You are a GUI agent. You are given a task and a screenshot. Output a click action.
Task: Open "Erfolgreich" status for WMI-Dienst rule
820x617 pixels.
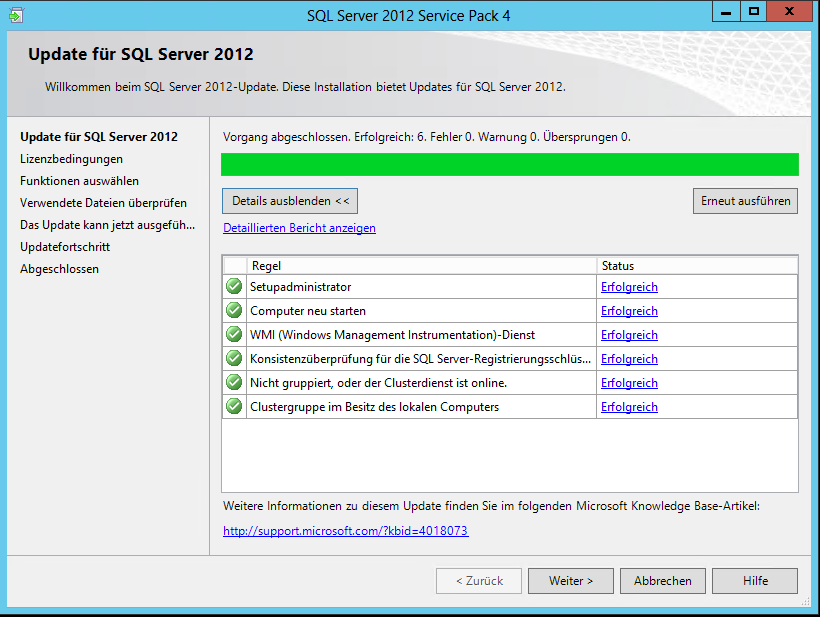(x=629, y=335)
